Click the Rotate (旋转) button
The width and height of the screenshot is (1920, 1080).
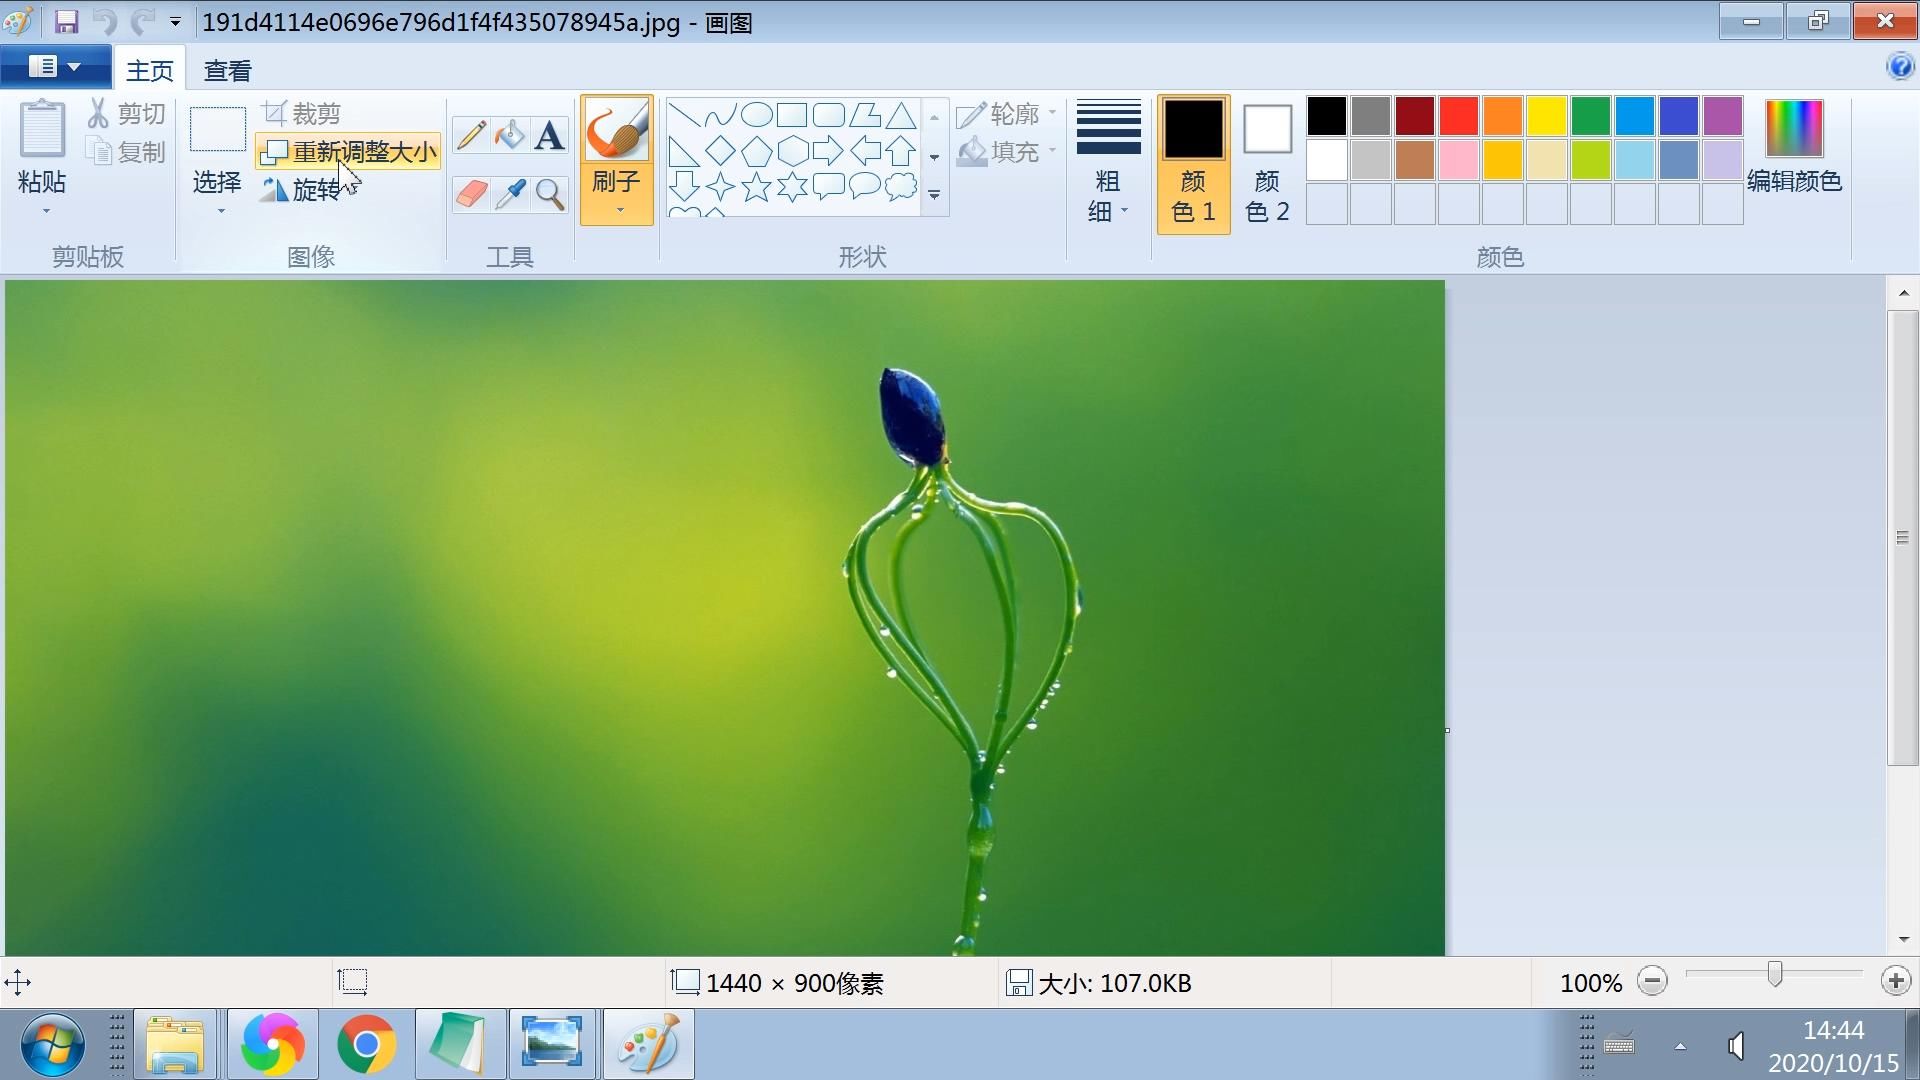point(301,190)
